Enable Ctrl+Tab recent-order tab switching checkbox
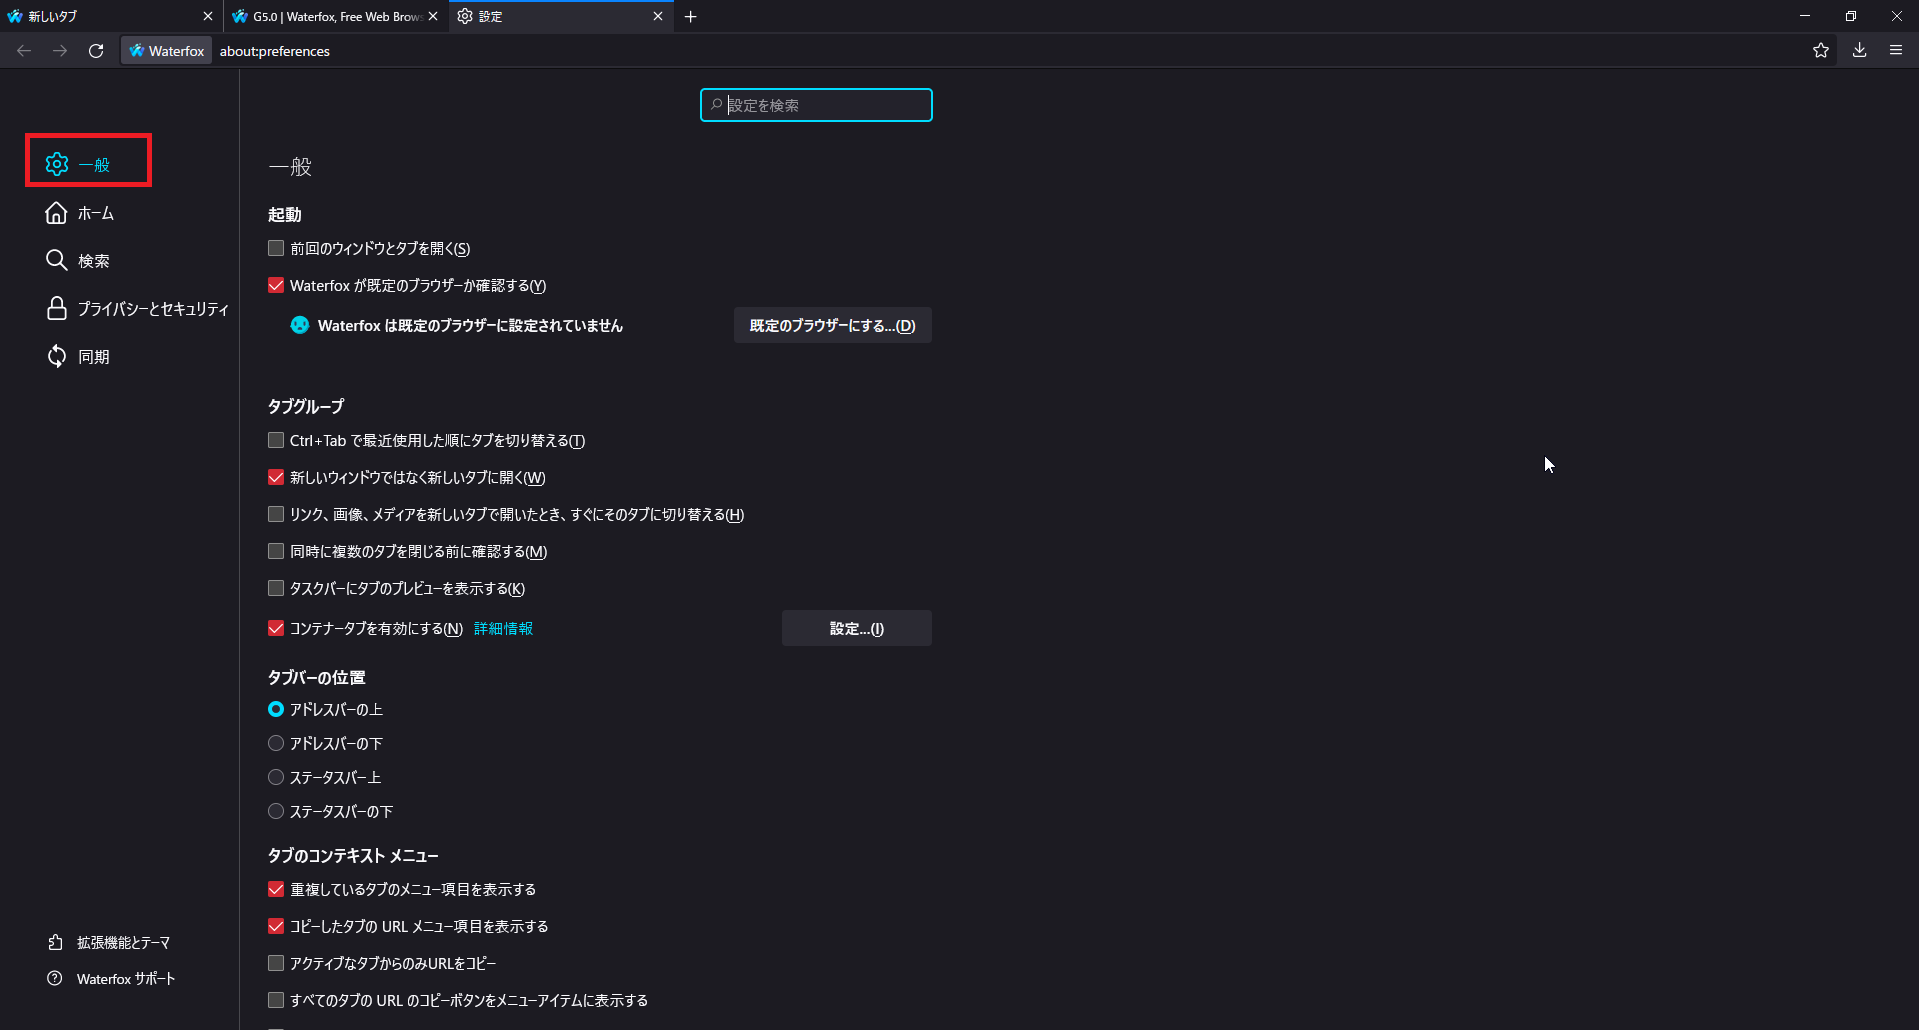 click(276, 440)
